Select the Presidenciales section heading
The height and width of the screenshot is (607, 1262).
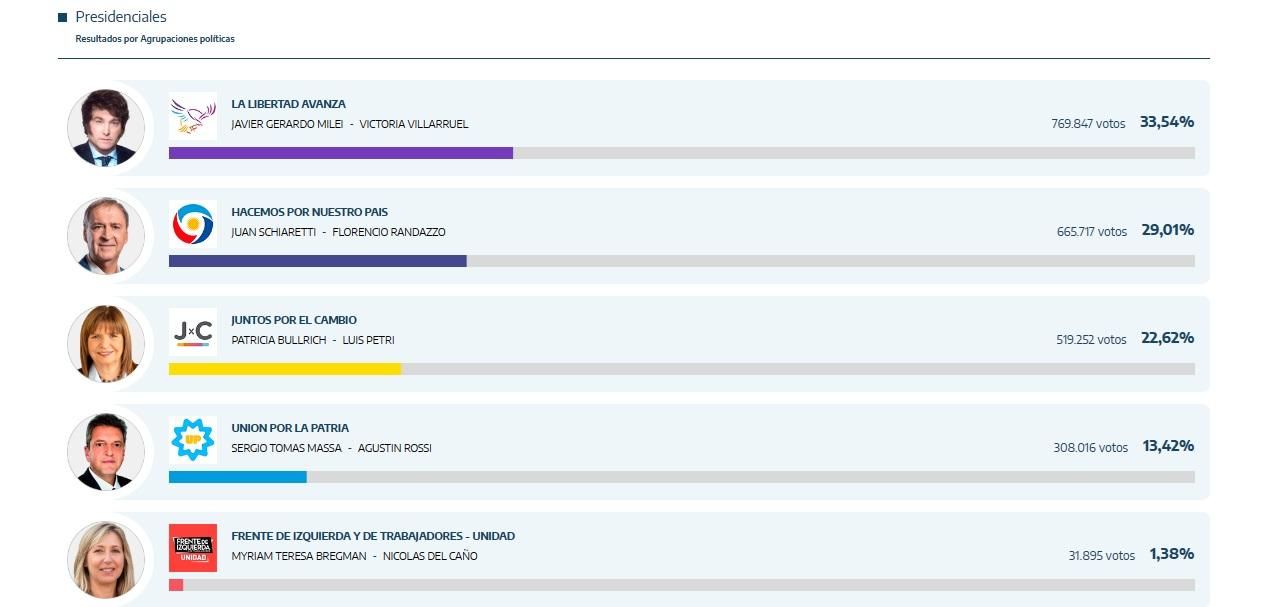pyautogui.click(x=121, y=17)
